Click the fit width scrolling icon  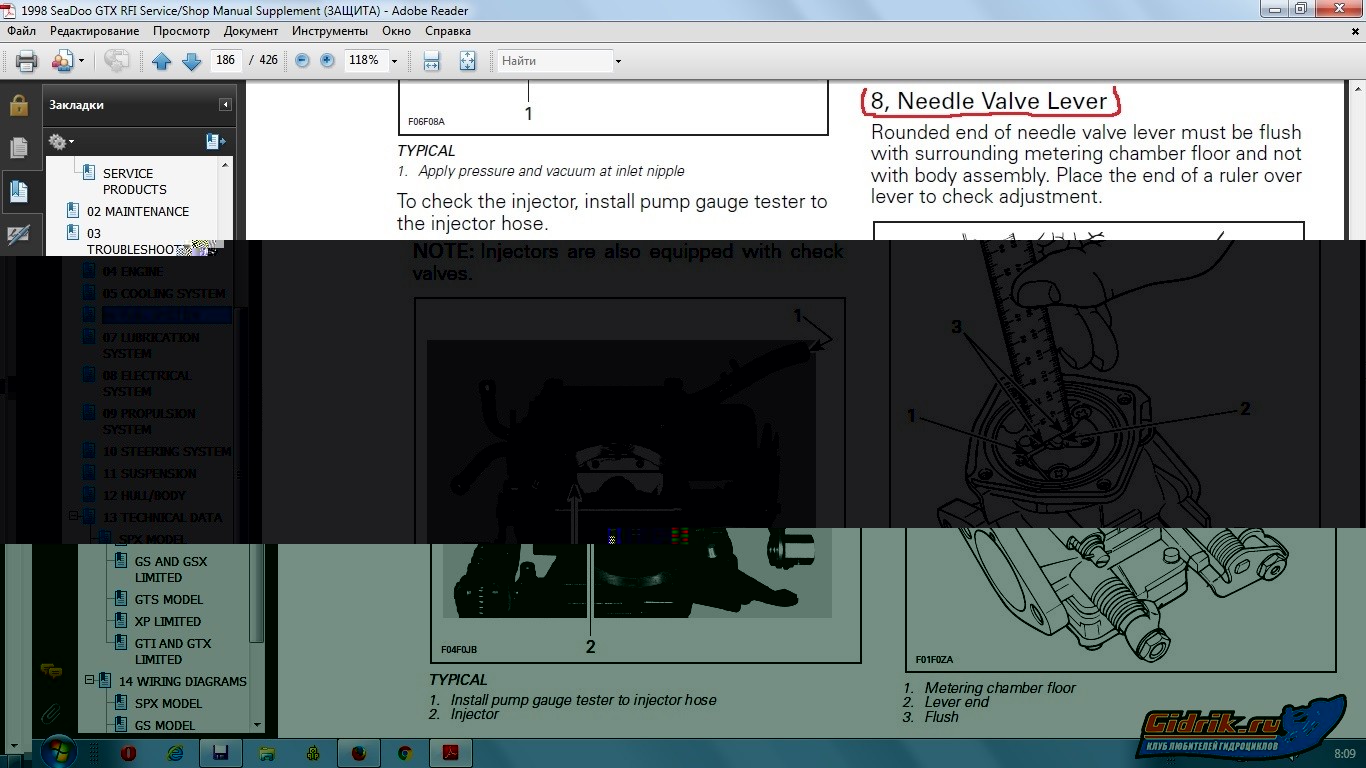pyautogui.click(x=432, y=61)
